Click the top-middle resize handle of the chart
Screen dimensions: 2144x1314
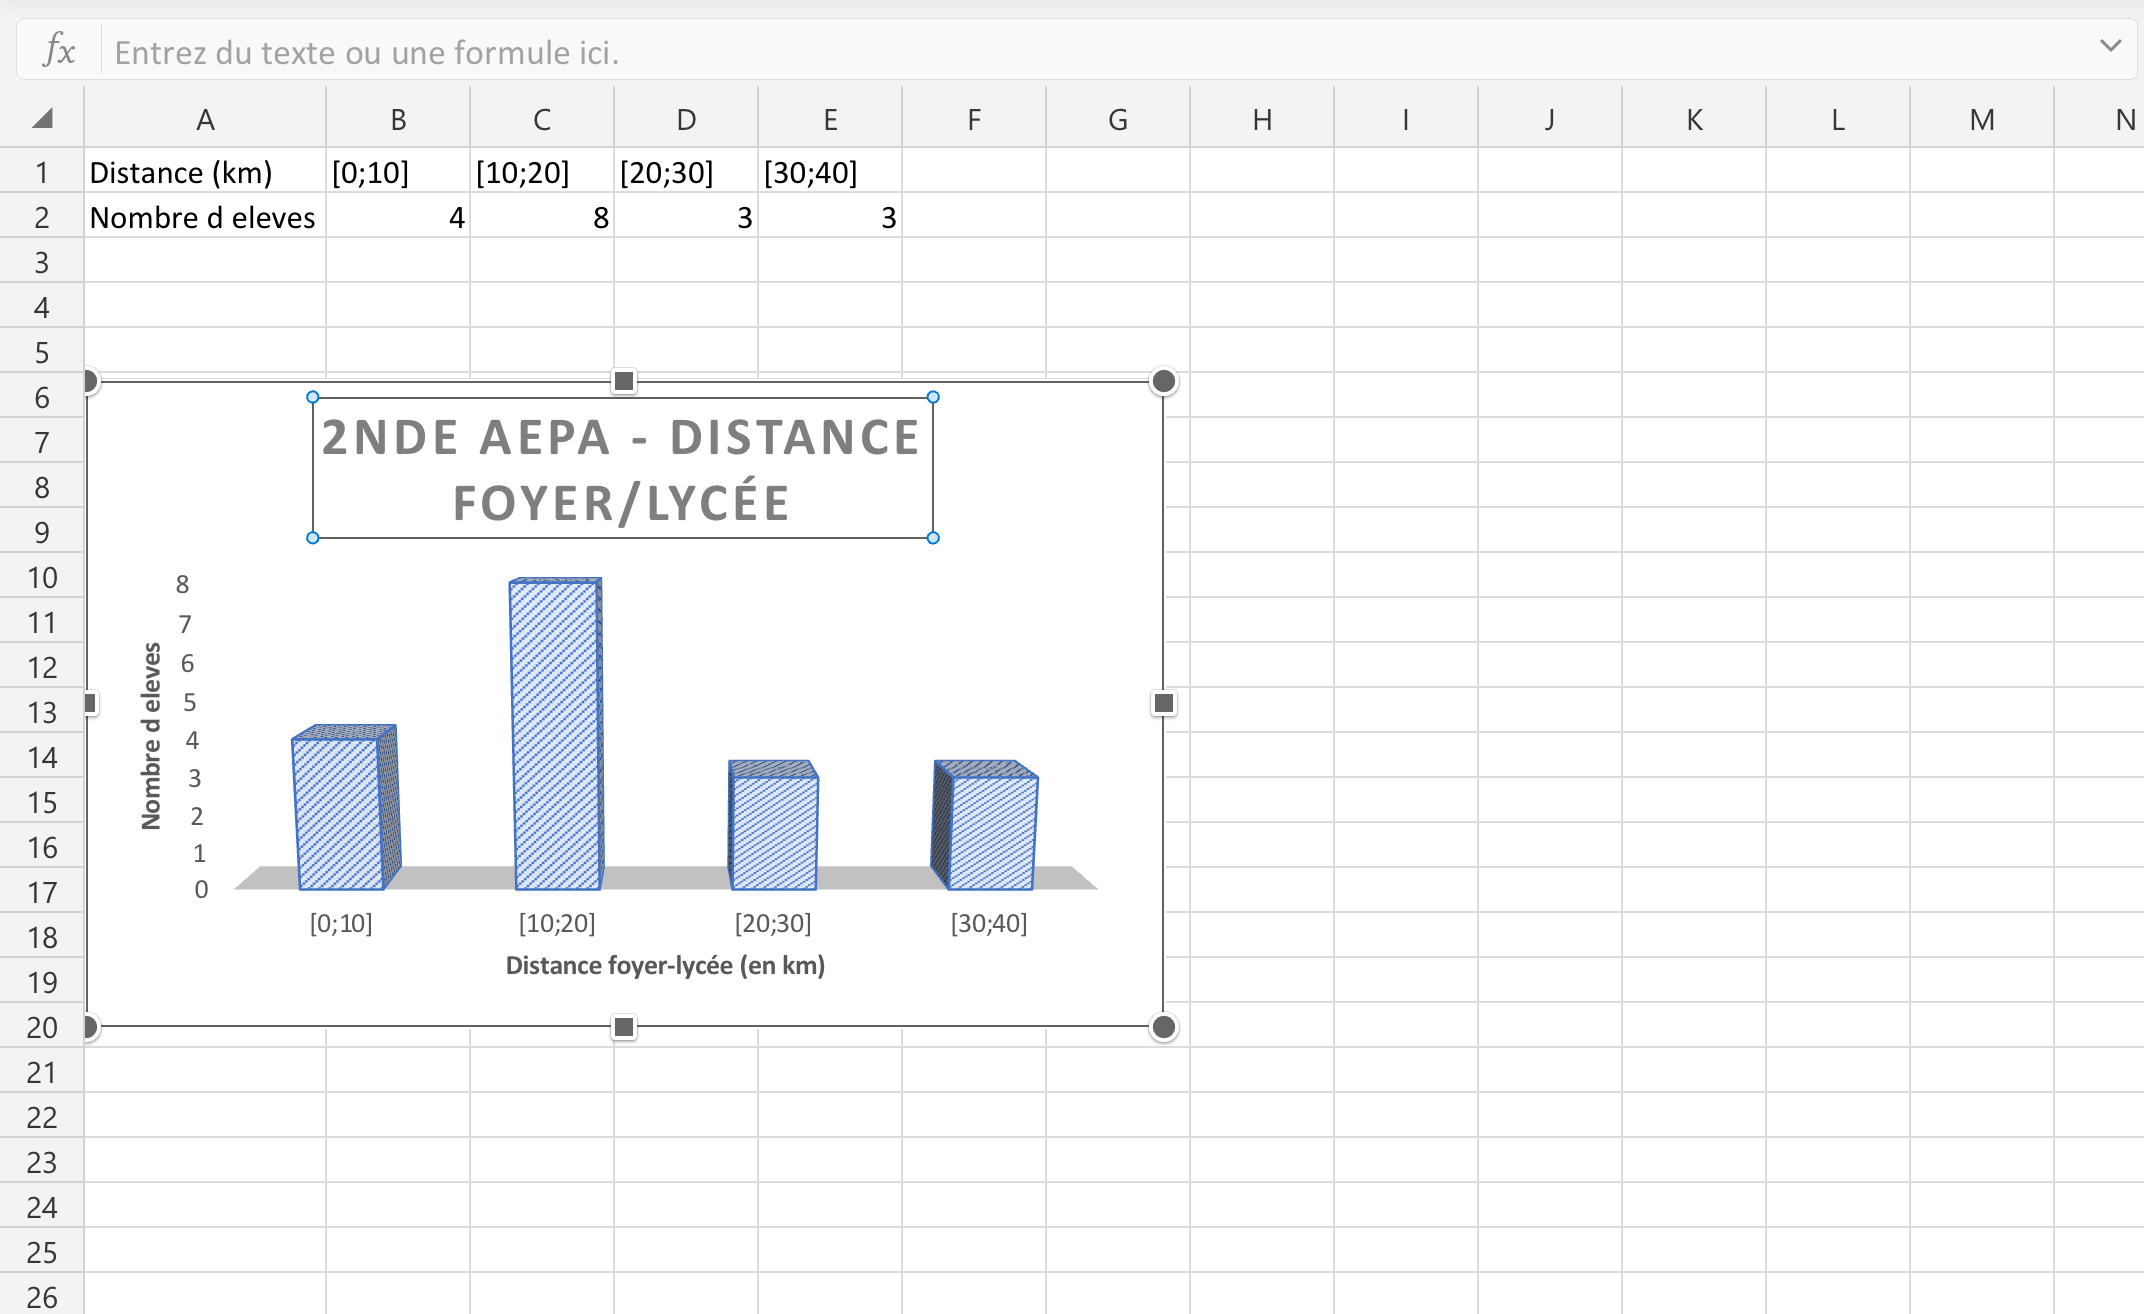tap(623, 381)
